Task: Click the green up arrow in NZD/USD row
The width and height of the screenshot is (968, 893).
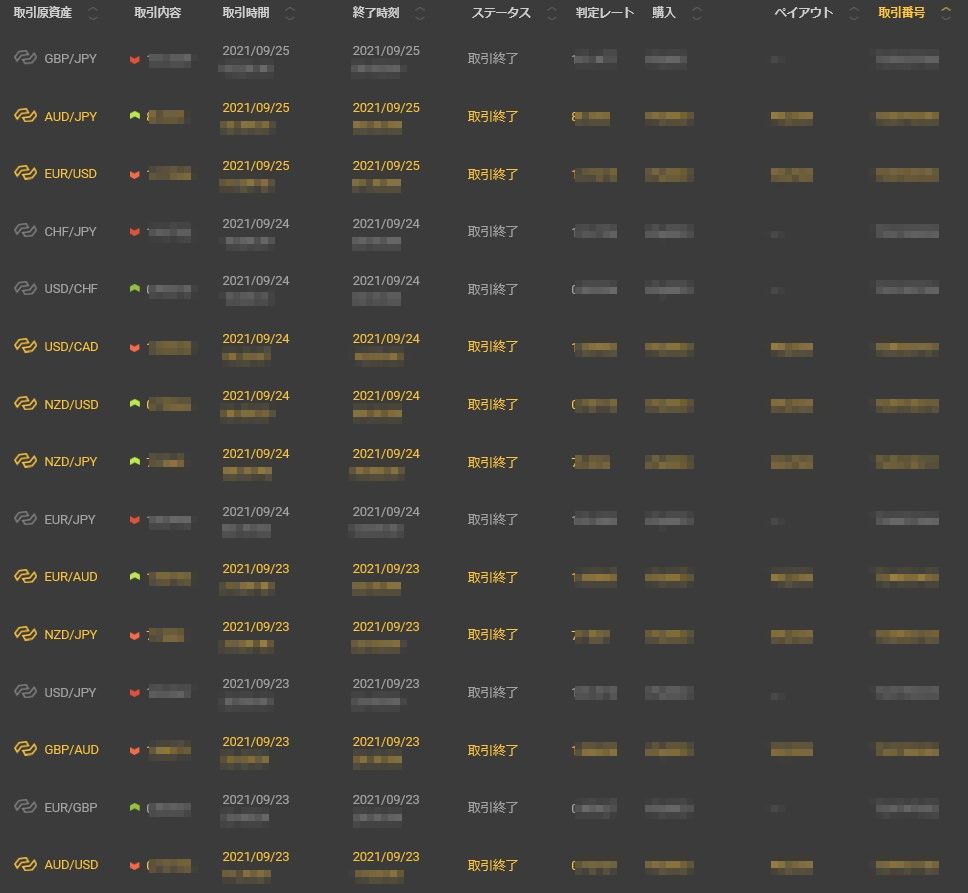Action: tap(134, 404)
